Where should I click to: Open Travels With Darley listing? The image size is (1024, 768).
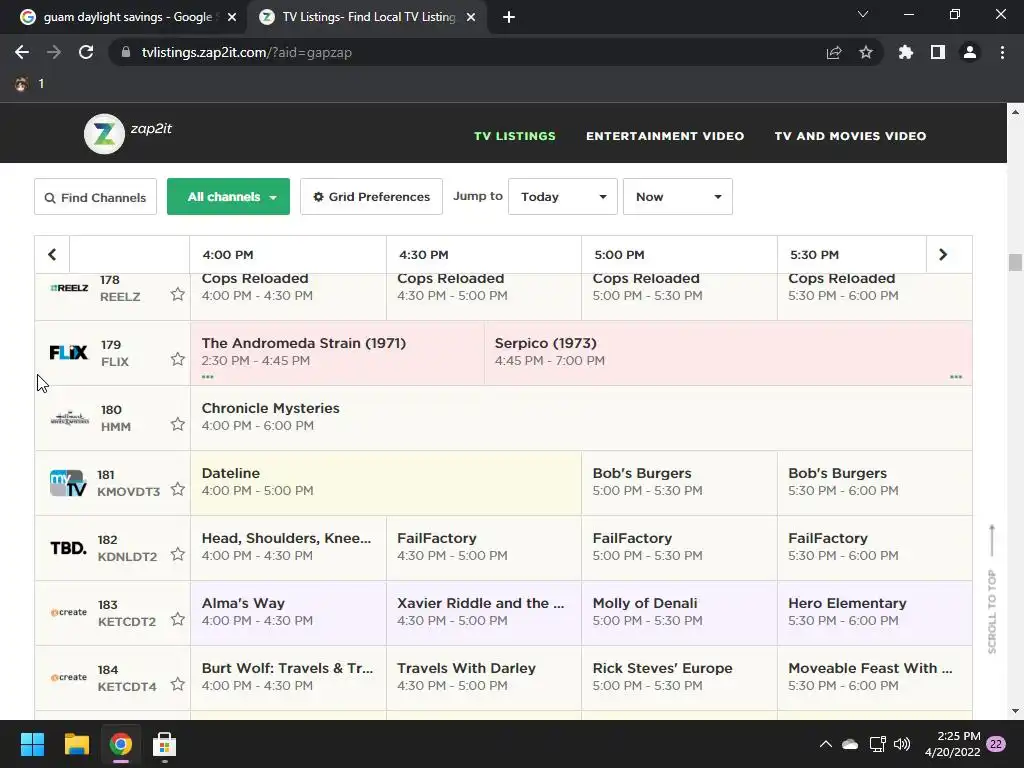click(484, 677)
